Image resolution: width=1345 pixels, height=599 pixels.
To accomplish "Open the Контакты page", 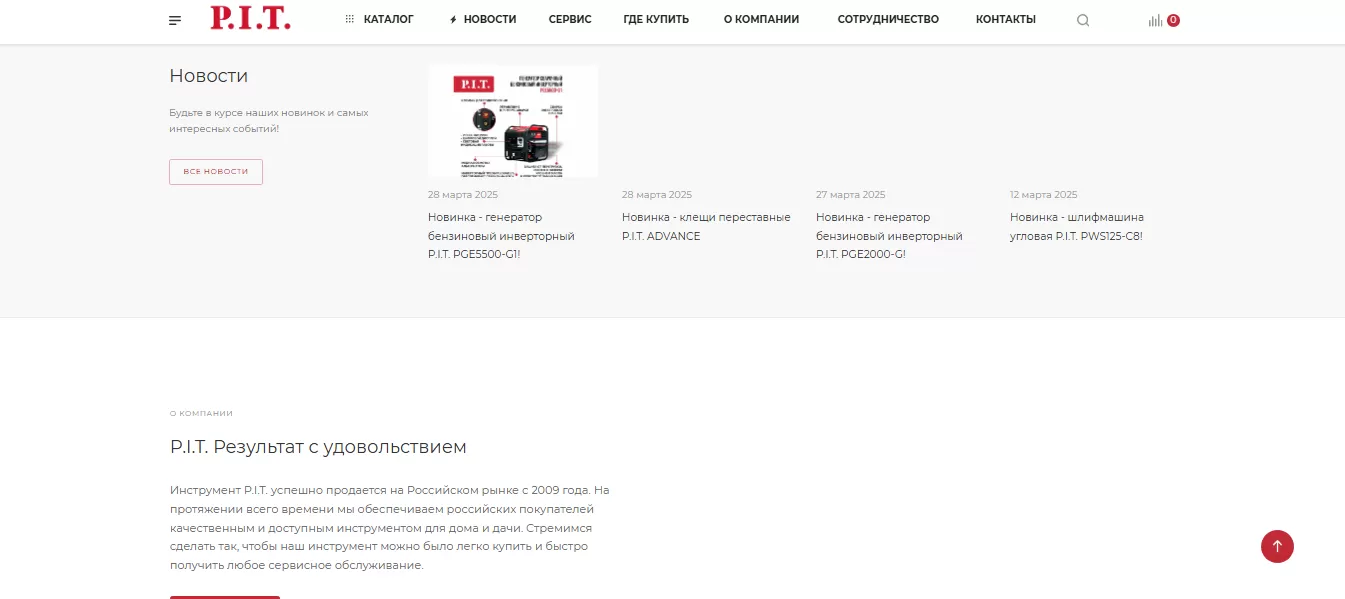I will tap(1006, 19).
